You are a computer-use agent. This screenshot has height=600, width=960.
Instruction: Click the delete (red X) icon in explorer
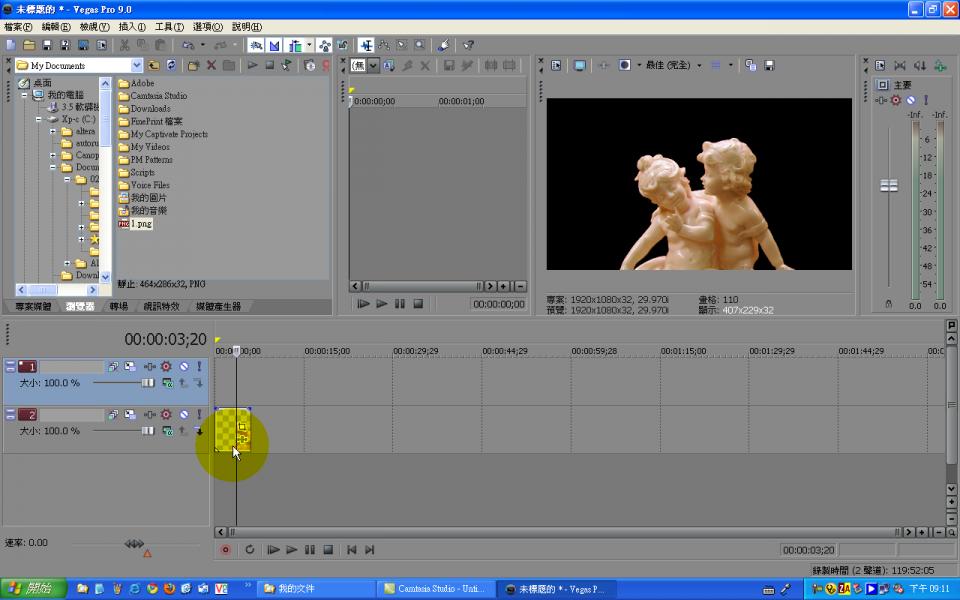[x=211, y=65]
